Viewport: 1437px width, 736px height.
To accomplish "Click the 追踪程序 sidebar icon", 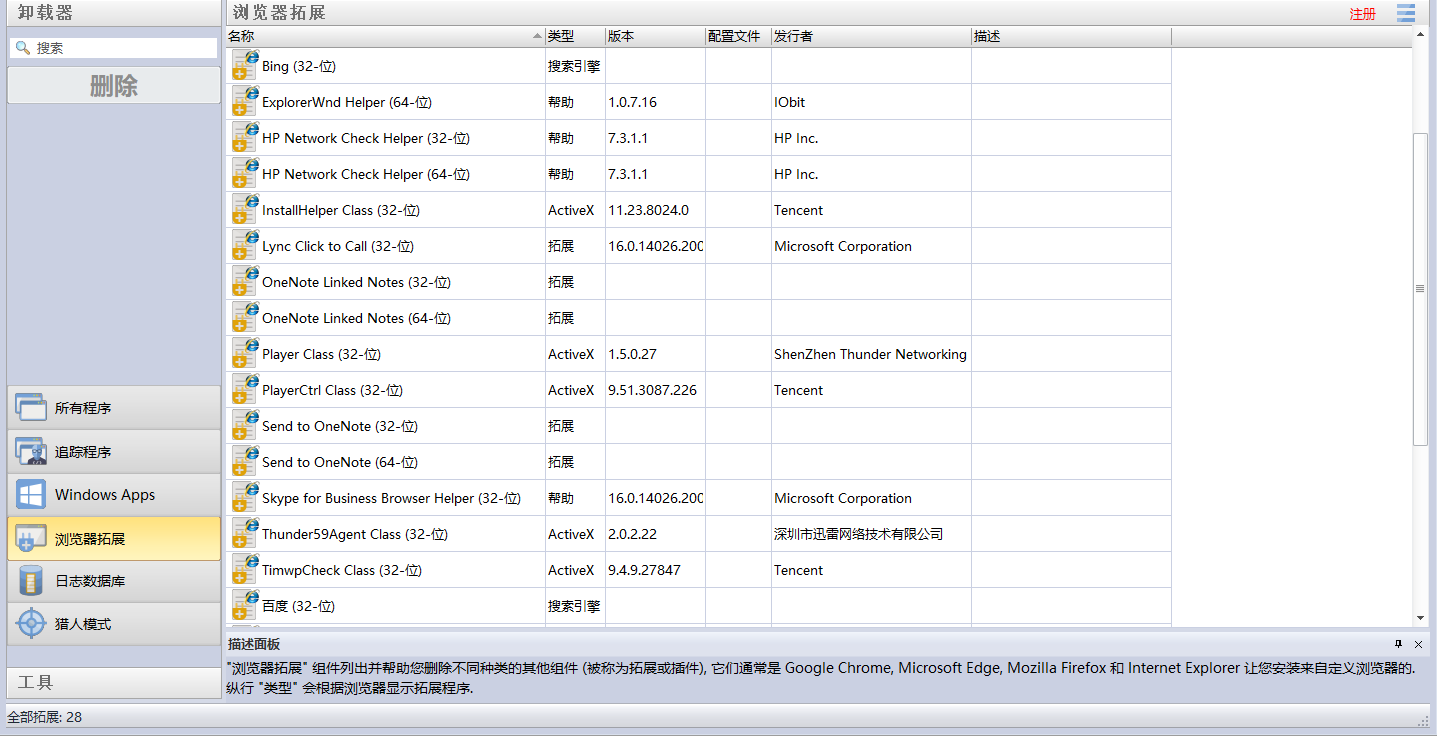I will (31, 451).
